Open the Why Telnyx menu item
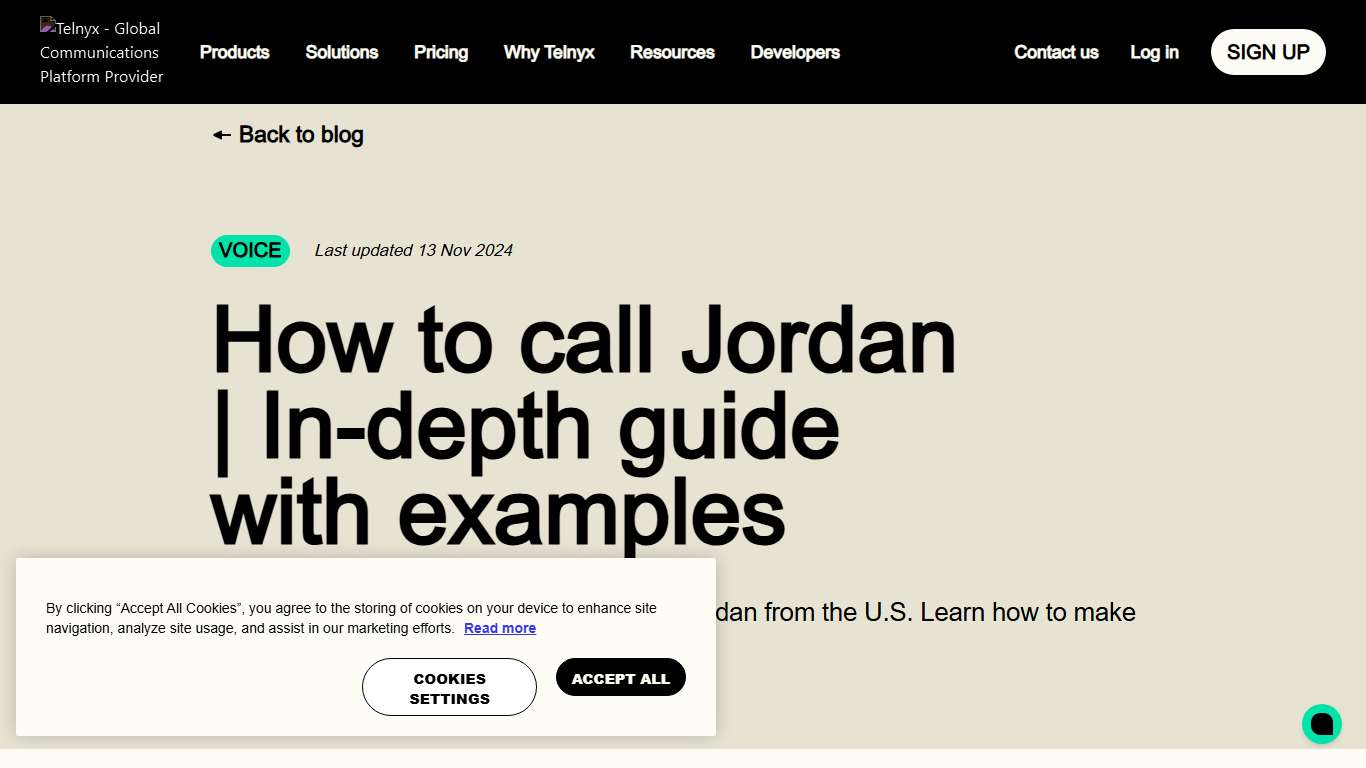Screen dimensions: 1366x768 pos(549,52)
